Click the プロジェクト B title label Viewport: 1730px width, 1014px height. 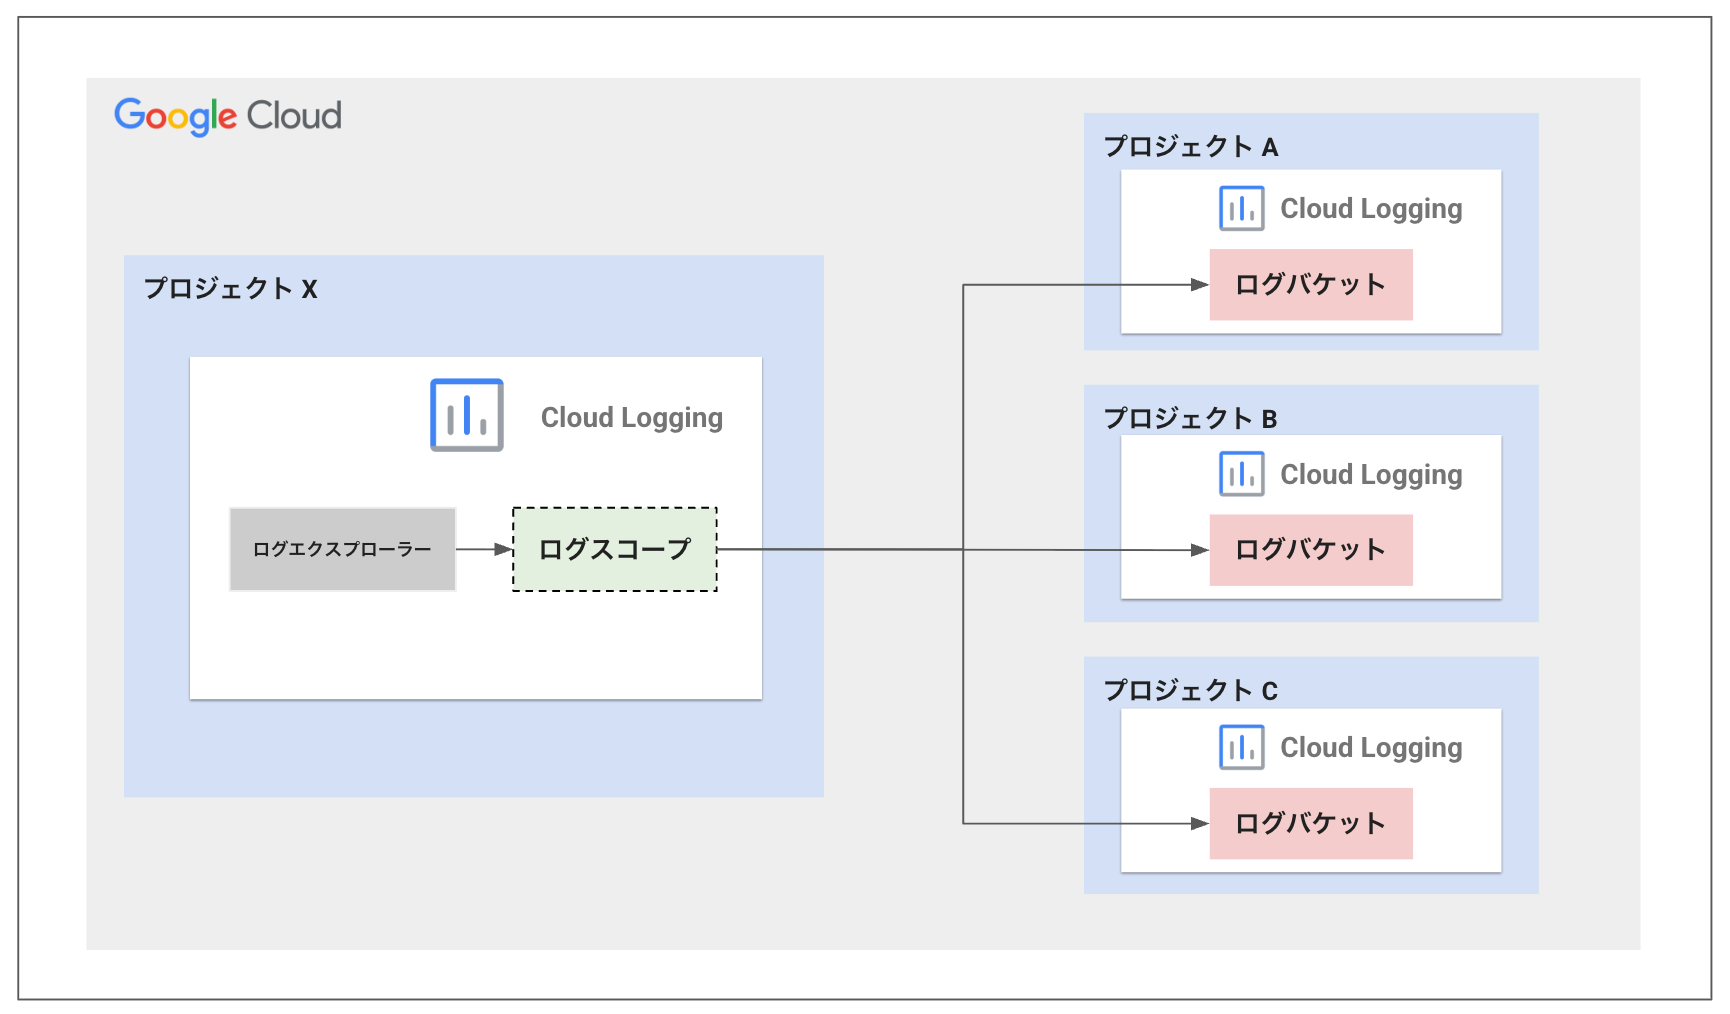pyautogui.click(x=1190, y=419)
